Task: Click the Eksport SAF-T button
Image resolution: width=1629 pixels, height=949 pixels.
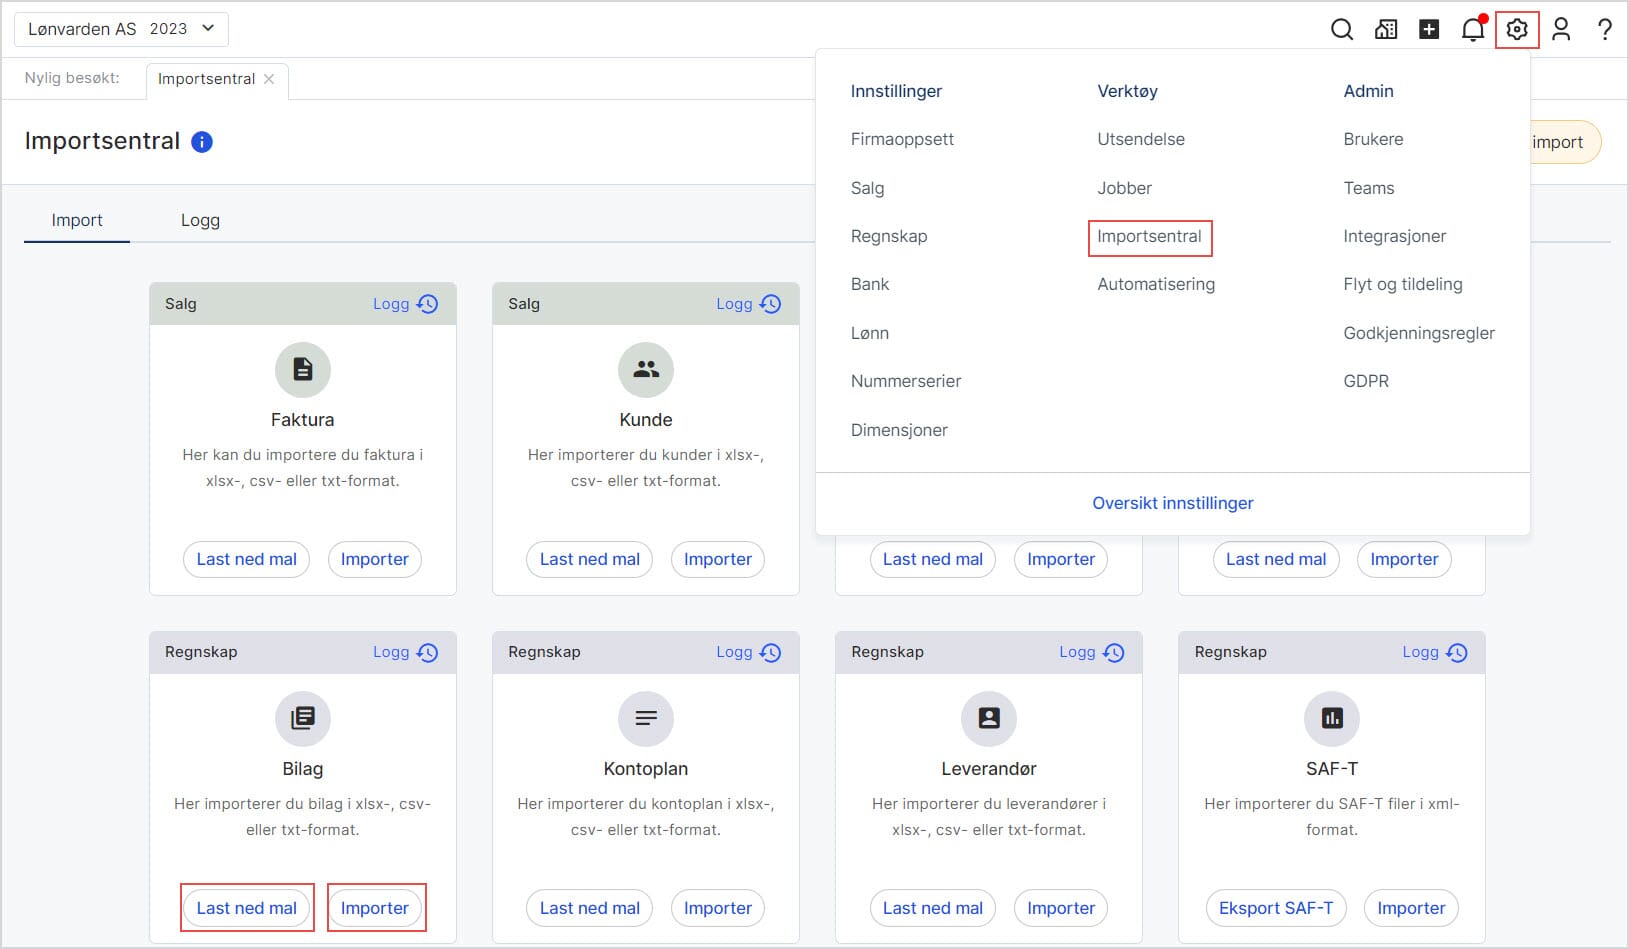Action: point(1275,908)
